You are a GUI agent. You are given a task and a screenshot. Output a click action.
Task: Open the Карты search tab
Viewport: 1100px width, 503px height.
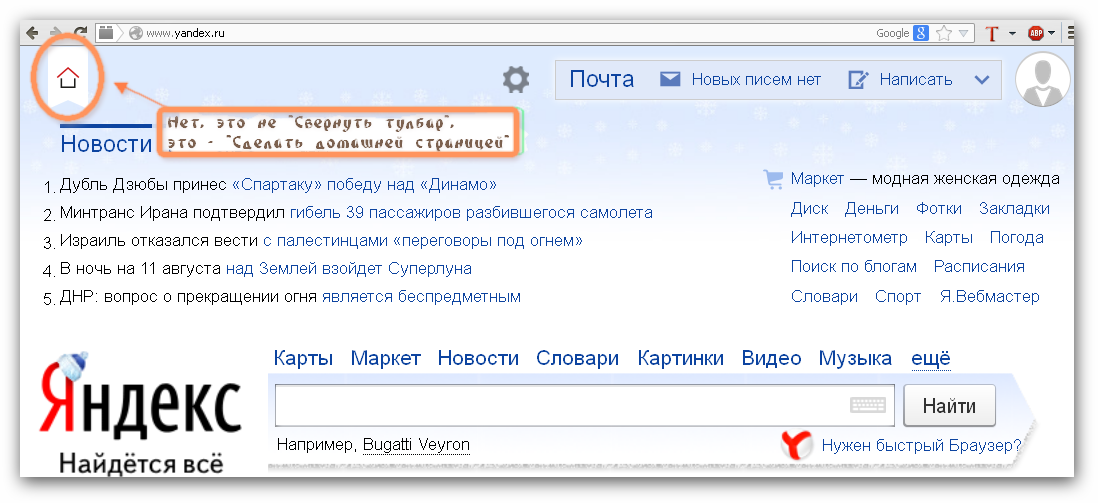tap(303, 358)
